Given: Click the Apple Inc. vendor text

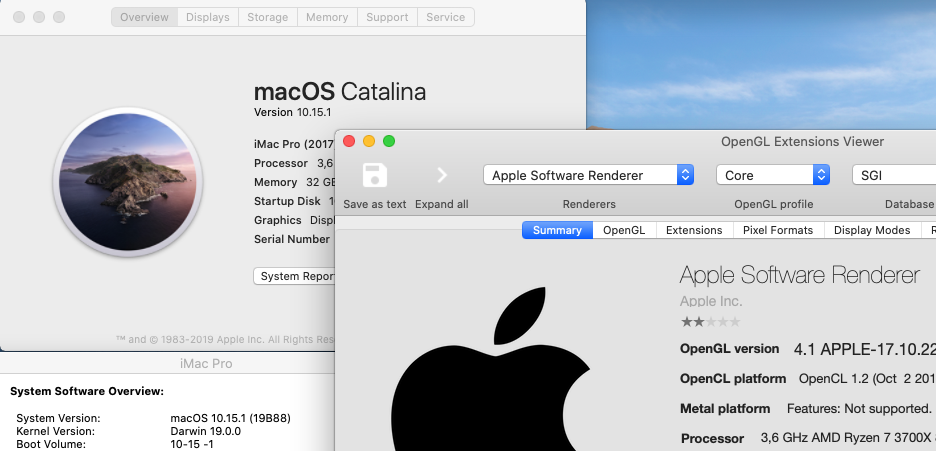Looking at the screenshot, I should pos(711,301).
